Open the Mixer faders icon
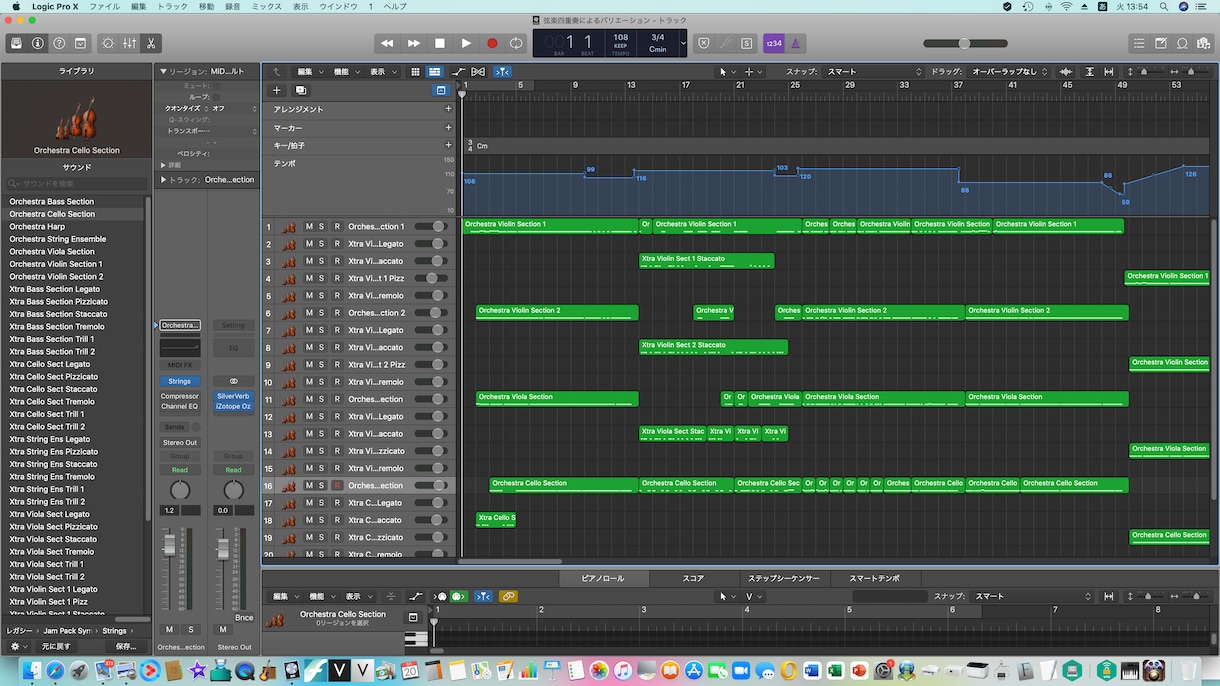 point(129,43)
